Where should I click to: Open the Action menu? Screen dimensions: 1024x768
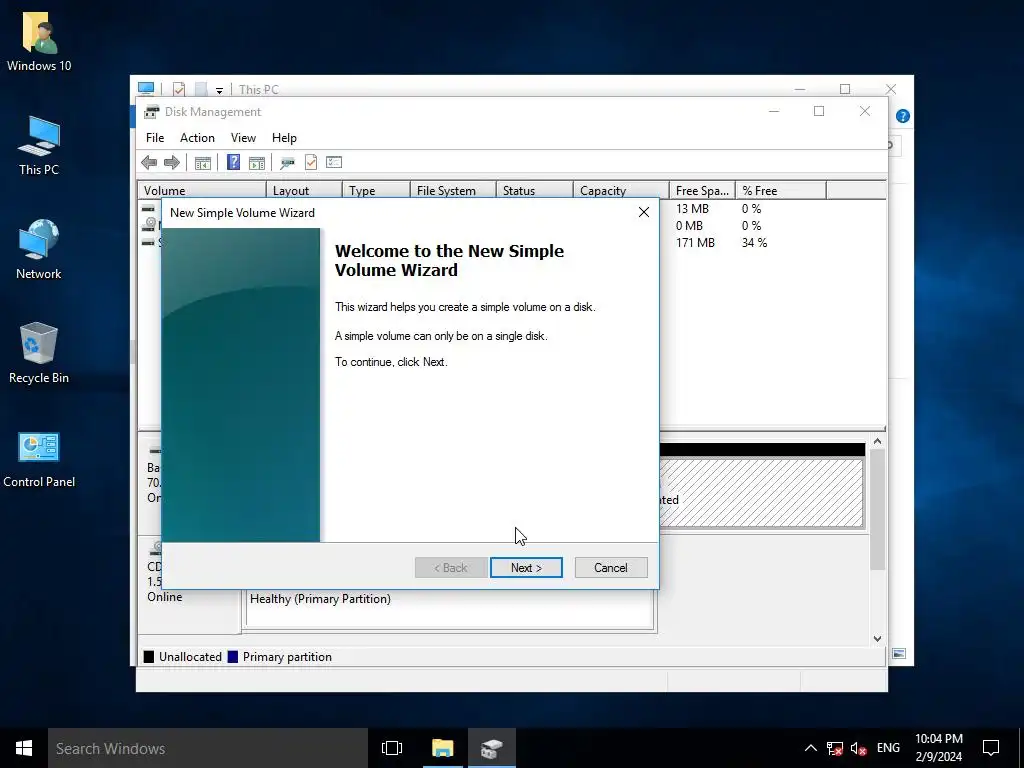197,138
